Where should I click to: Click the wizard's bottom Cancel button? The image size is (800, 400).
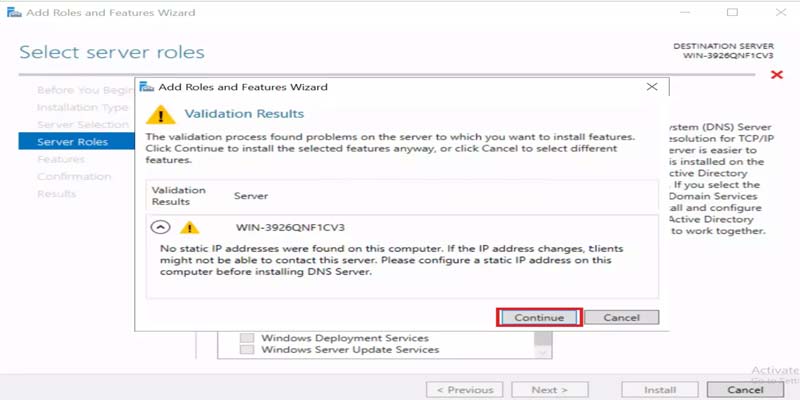(x=745, y=390)
